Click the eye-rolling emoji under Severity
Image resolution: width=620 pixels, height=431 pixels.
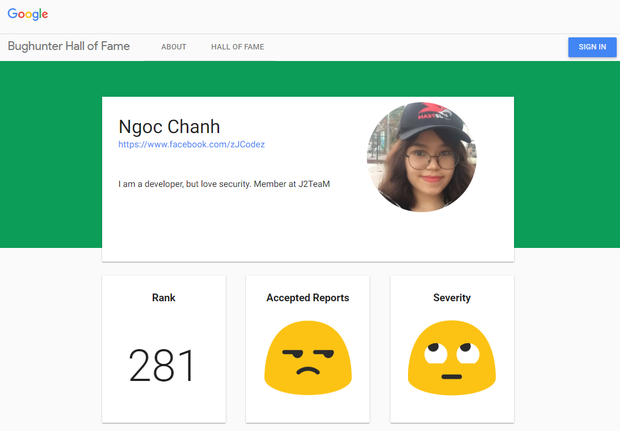point(452,358)
